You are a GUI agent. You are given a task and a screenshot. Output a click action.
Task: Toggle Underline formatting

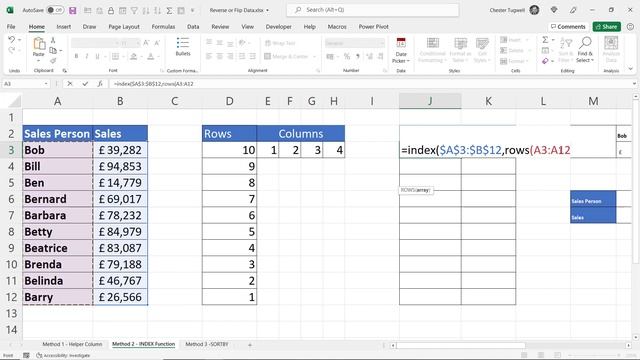coord(97,56)
